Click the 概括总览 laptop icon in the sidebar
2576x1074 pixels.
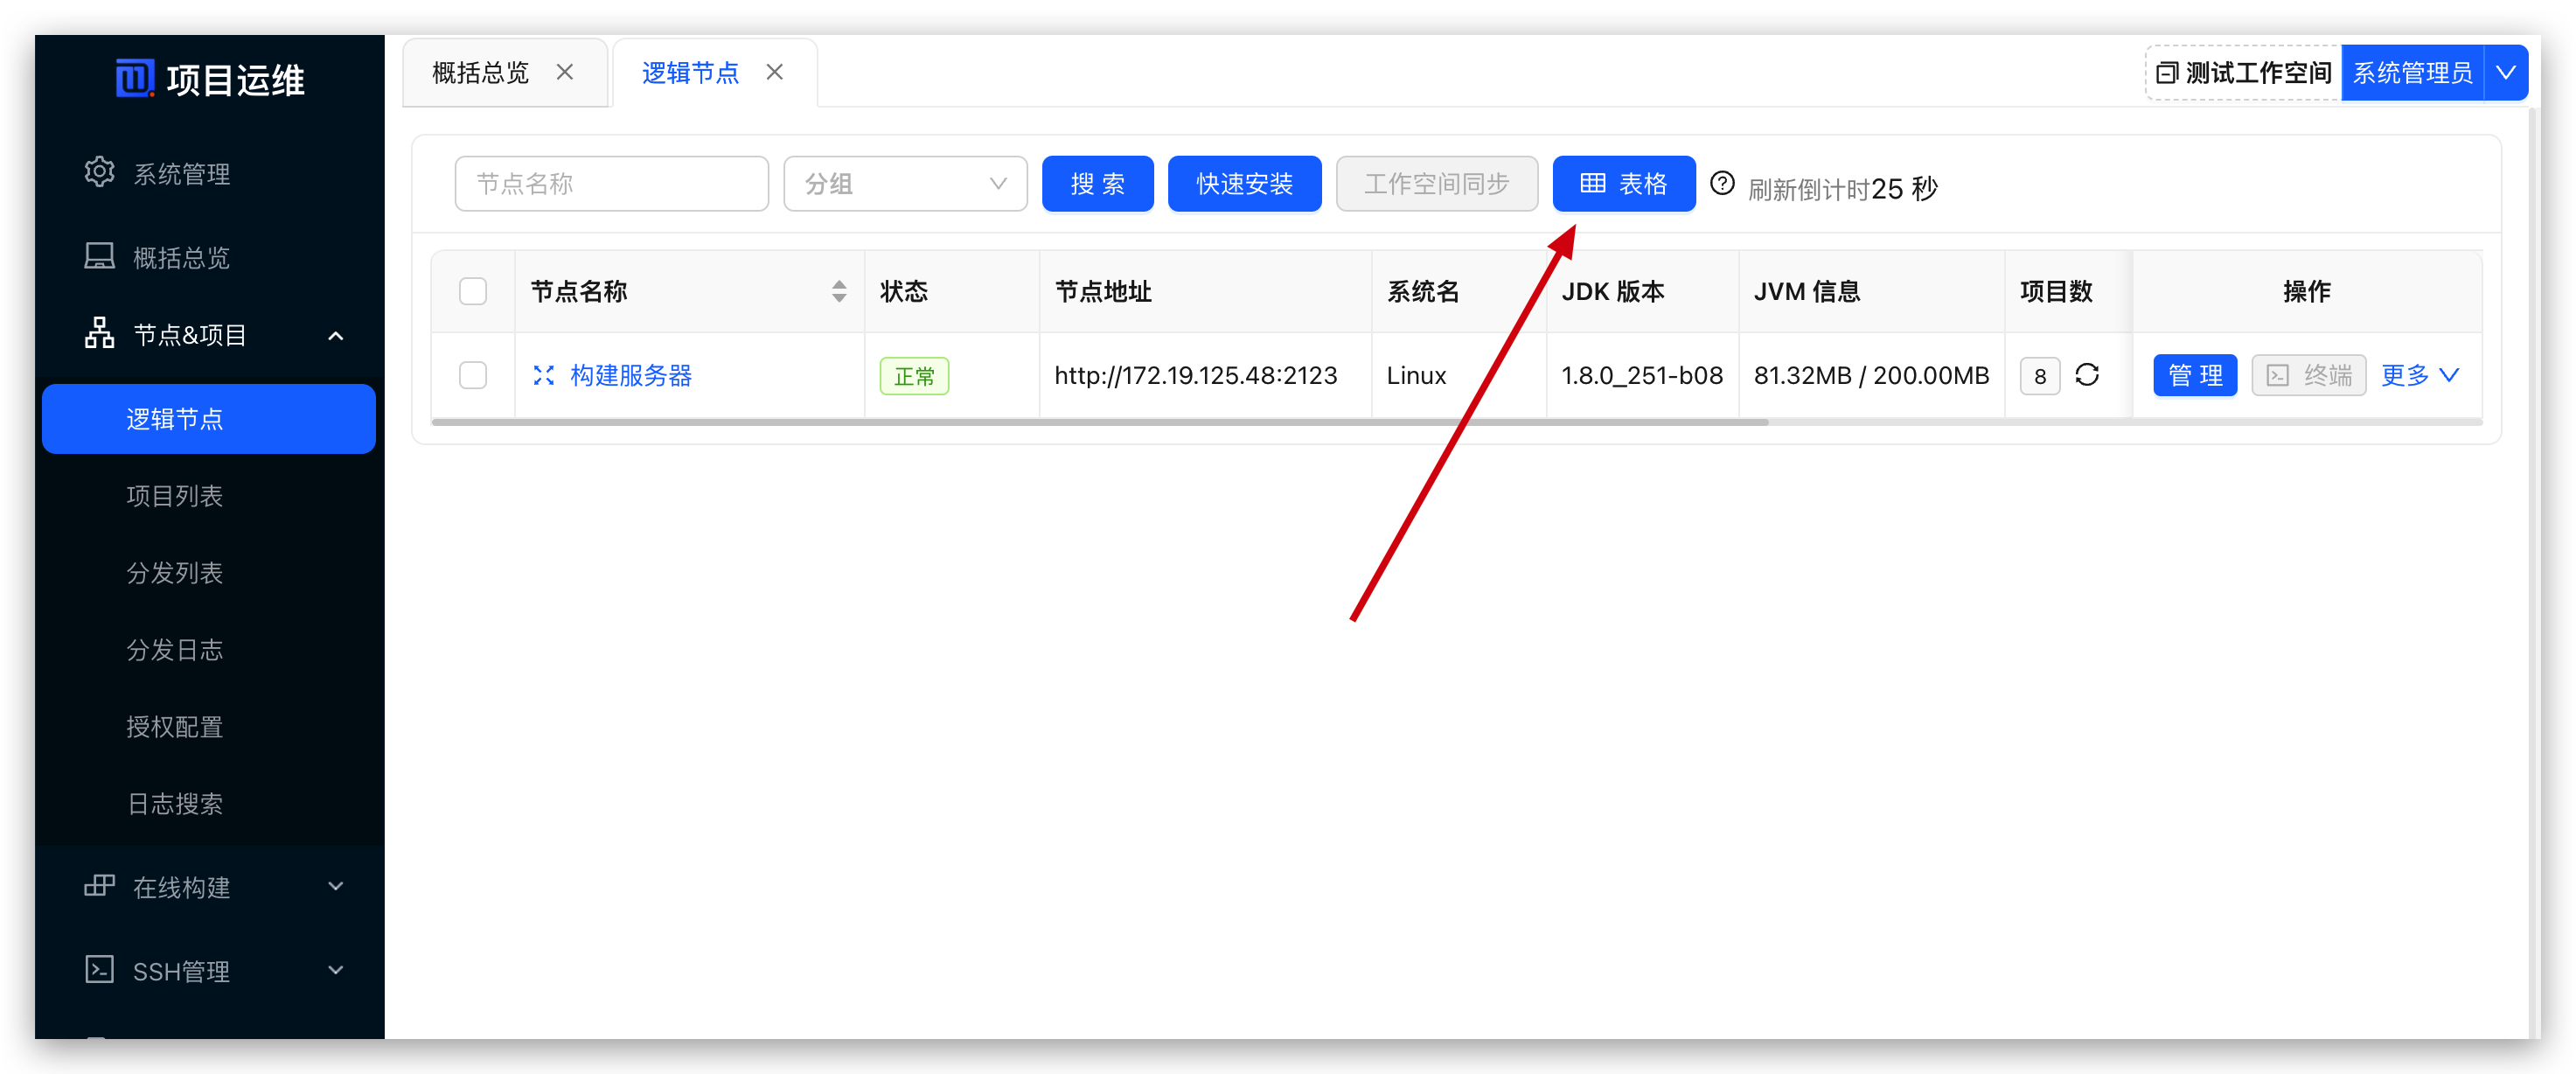click(x=99, y=257)
